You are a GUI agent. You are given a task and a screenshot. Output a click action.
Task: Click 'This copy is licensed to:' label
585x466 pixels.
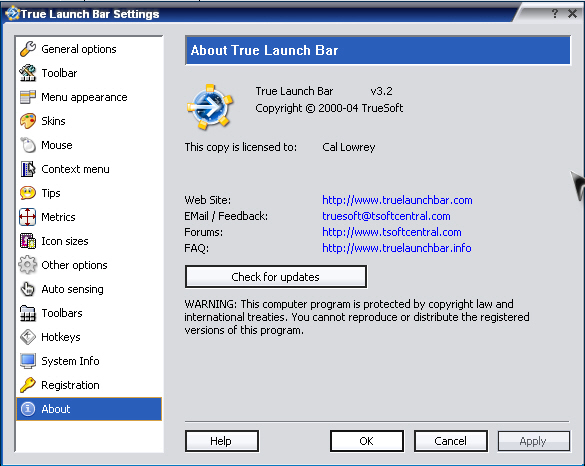[241, 147]
